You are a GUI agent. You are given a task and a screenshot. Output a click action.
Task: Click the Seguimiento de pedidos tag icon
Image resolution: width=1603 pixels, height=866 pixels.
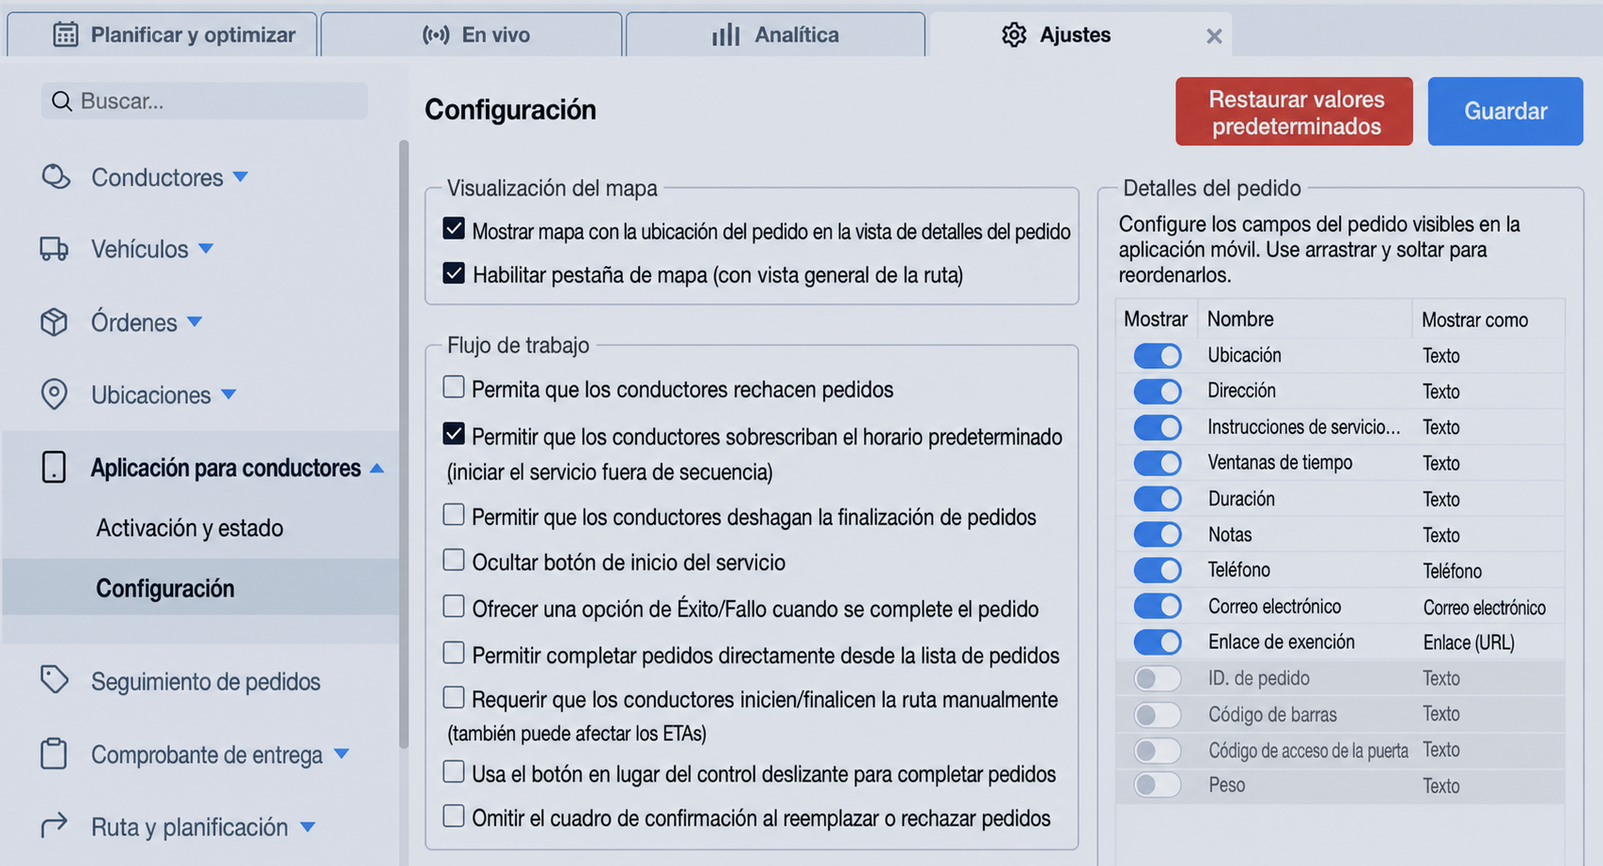point(54,680)
